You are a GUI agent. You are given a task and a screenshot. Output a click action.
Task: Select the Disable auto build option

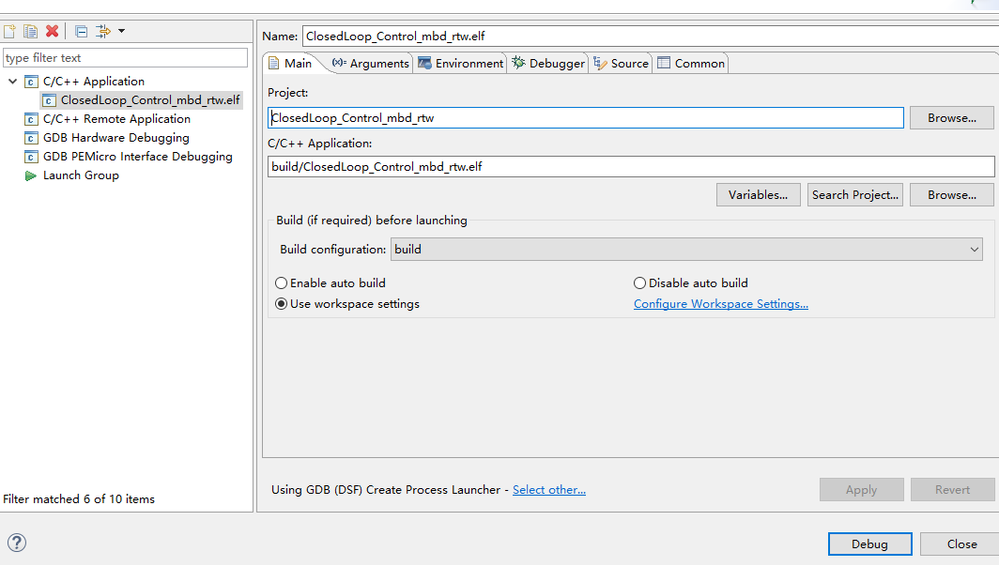tap(640, 283)
